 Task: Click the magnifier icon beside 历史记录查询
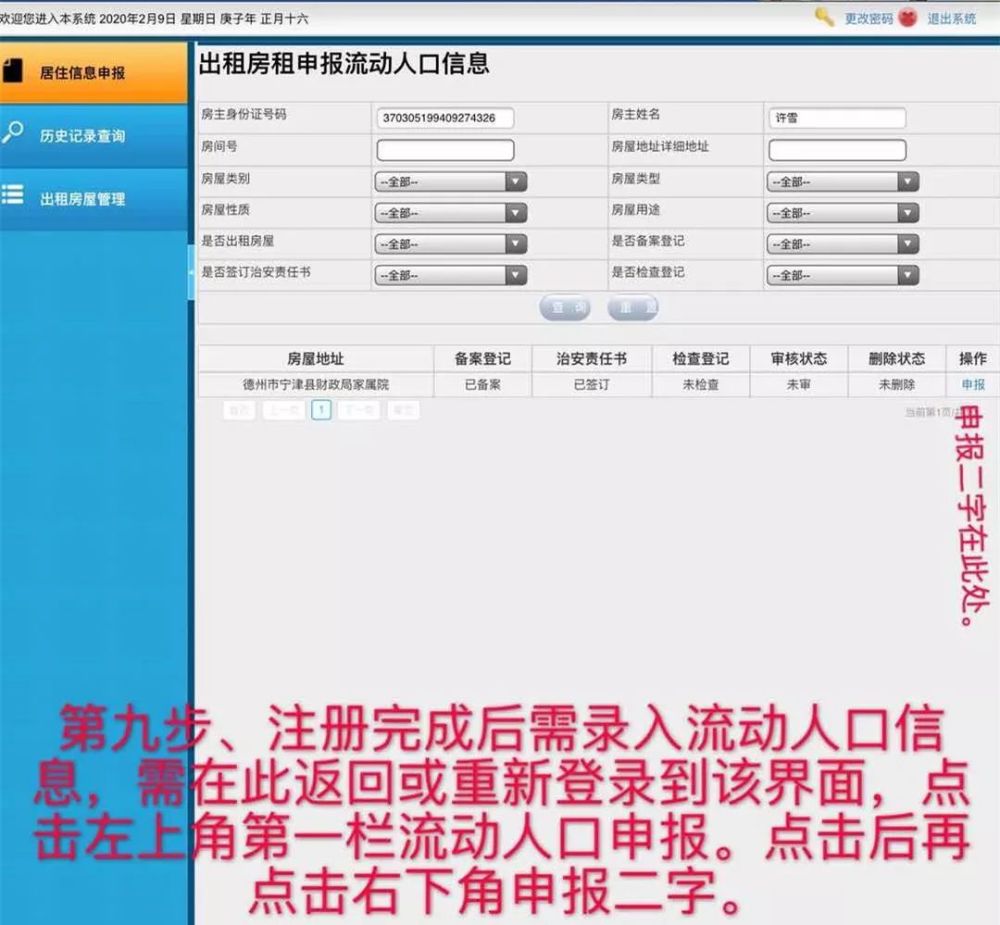coord(12,133)
